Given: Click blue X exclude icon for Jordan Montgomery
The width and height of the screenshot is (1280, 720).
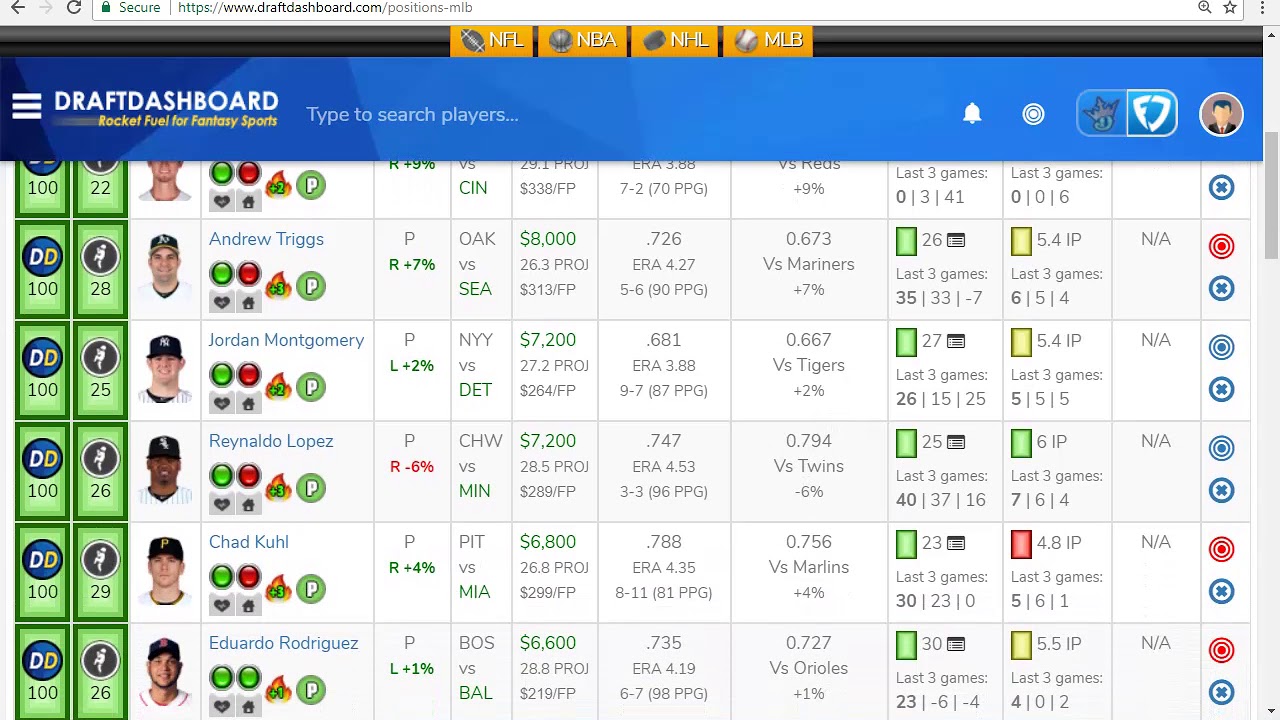Looking at the screenshot, I should tap(1221, 390).
